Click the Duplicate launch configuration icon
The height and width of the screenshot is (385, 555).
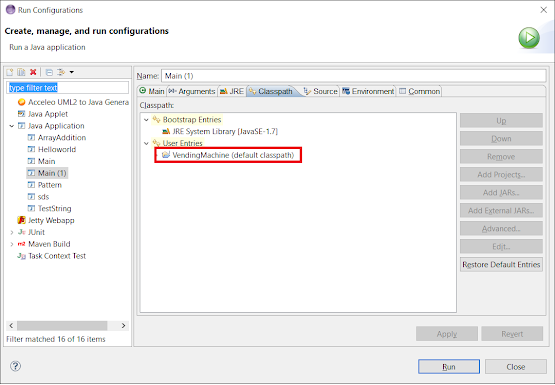pyautogui.click(x=21, y=72)
